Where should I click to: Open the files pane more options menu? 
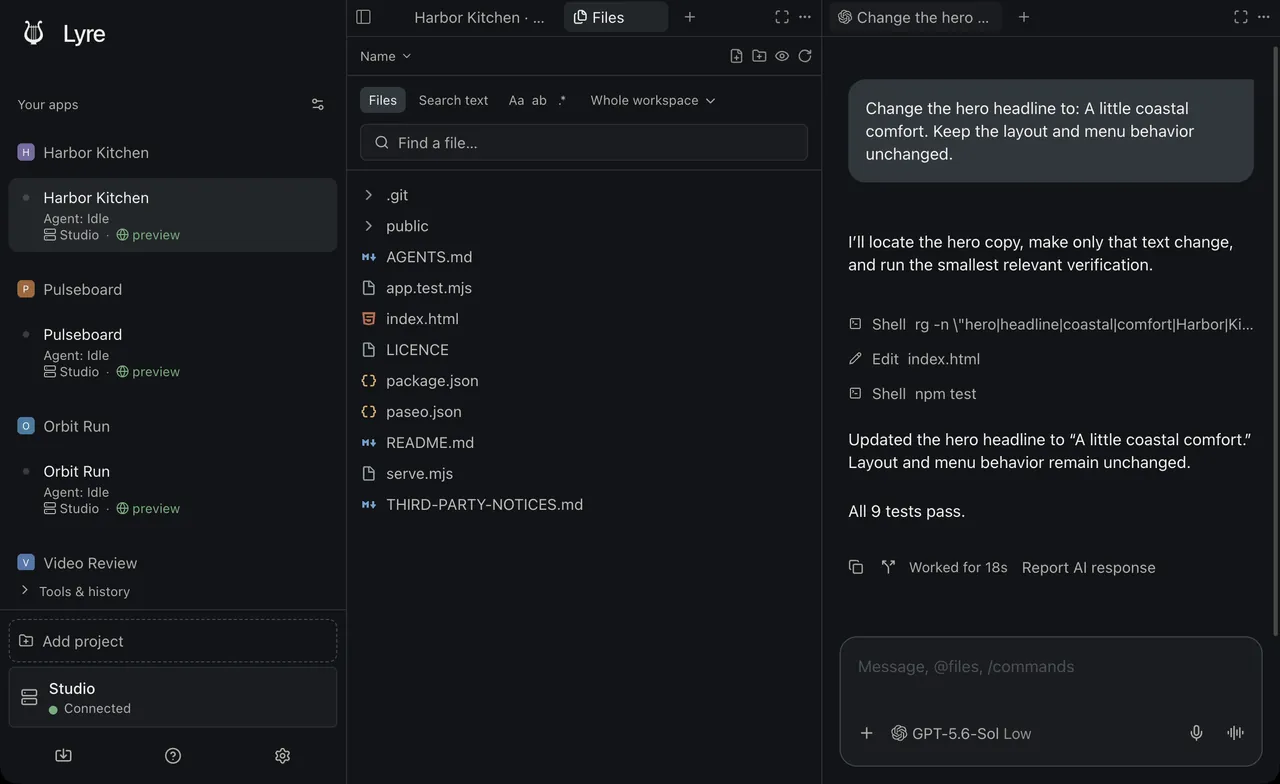coord(805,17)
